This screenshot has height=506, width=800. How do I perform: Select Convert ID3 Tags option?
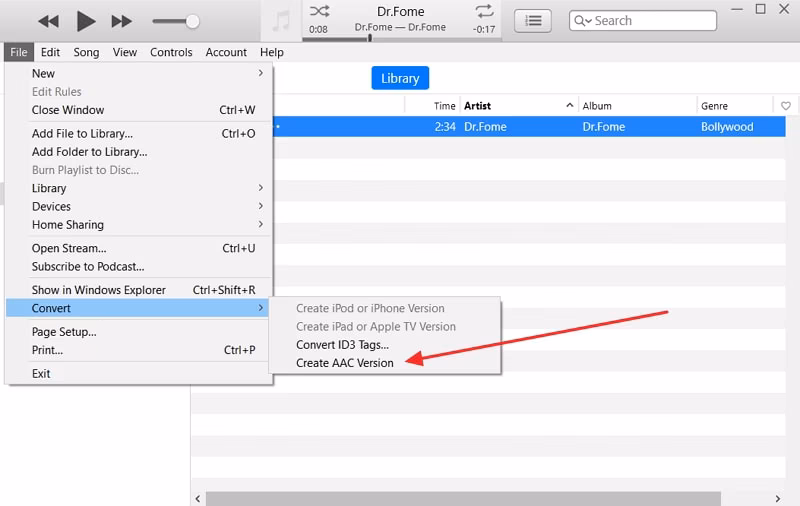385,345
